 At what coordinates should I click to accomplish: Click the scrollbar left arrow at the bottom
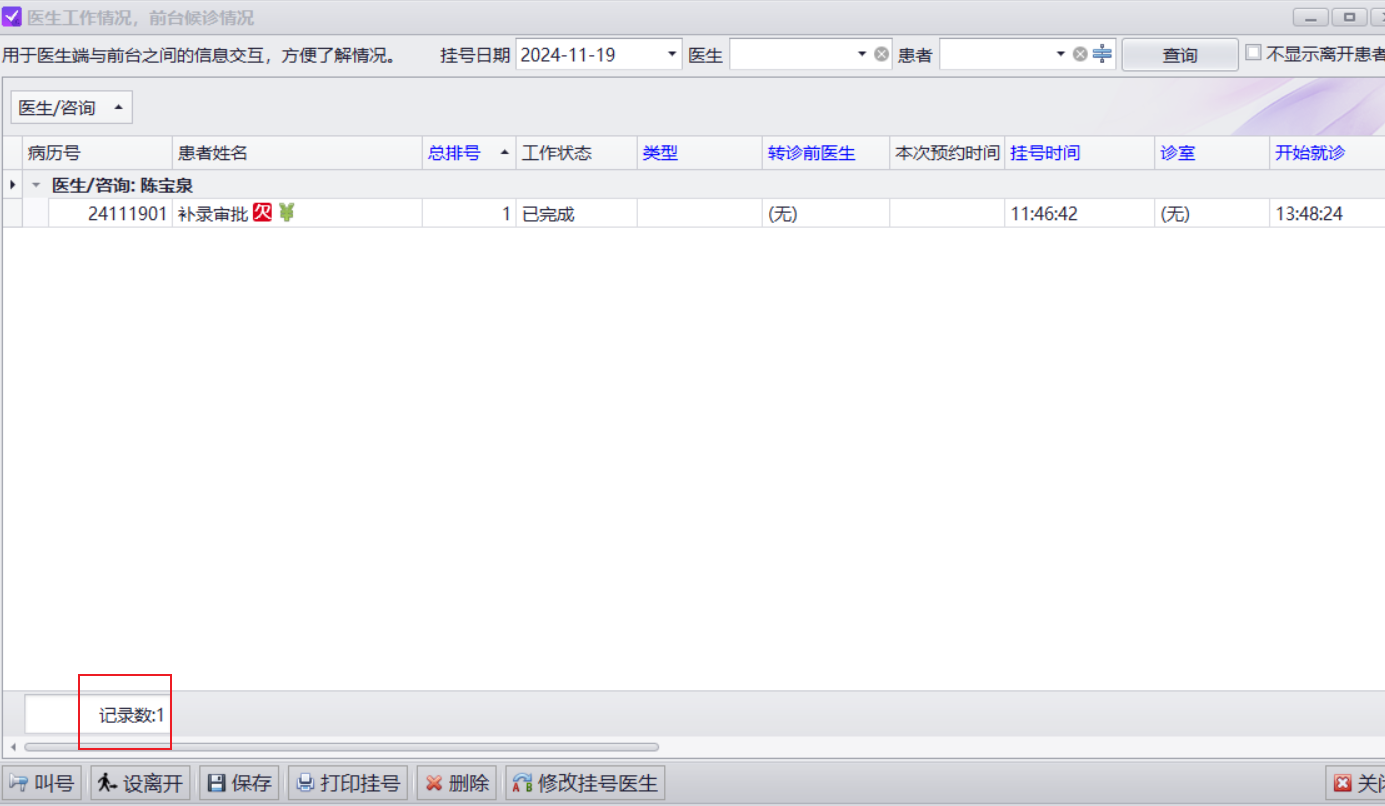point(13,747)
